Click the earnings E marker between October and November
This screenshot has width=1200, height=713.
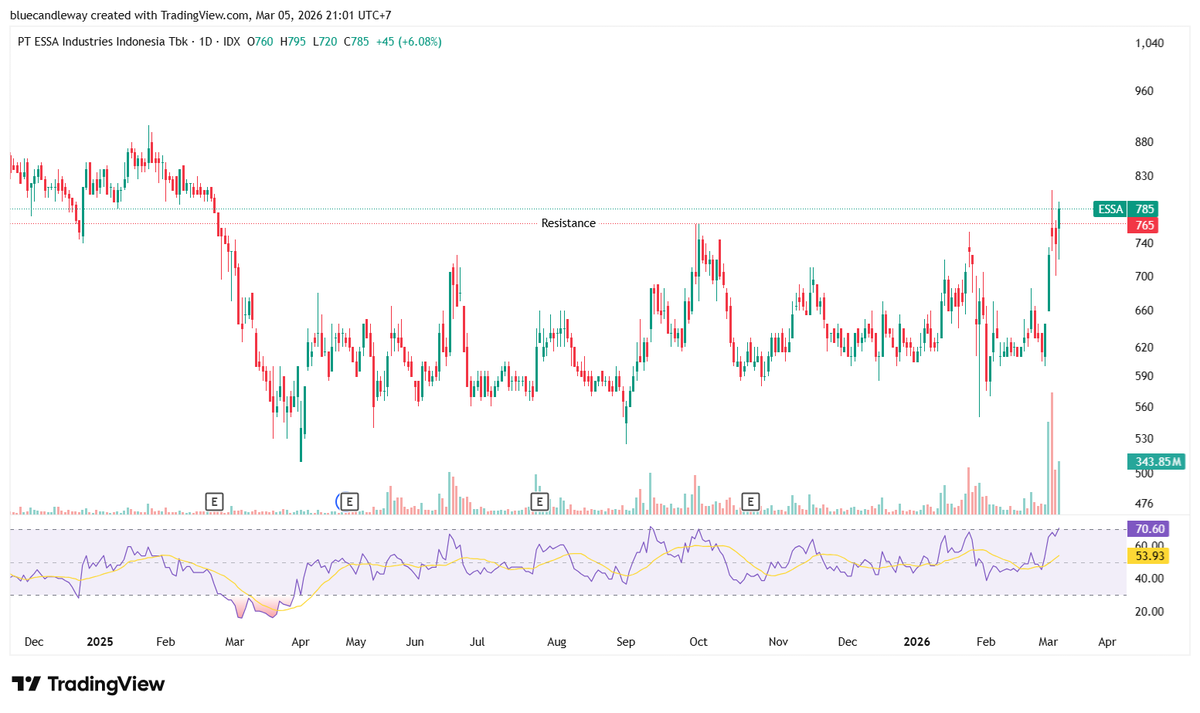pyautogui.click(x=751, y=501)
